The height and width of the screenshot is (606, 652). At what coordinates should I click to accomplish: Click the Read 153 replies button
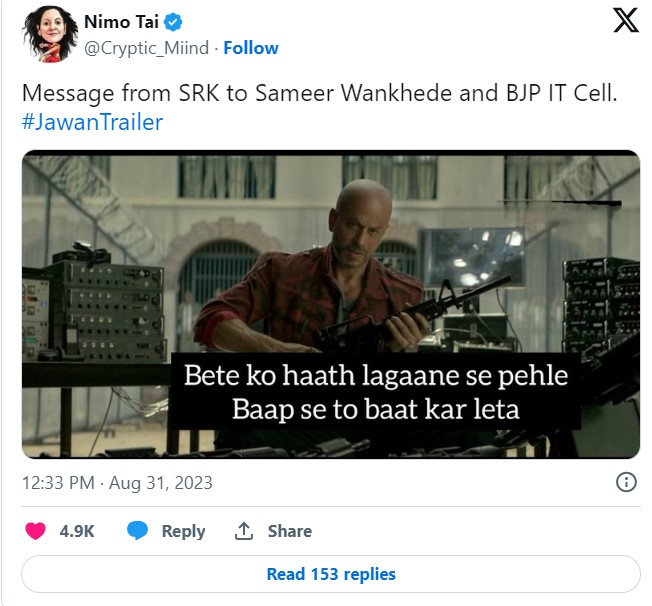coord(331,574)
